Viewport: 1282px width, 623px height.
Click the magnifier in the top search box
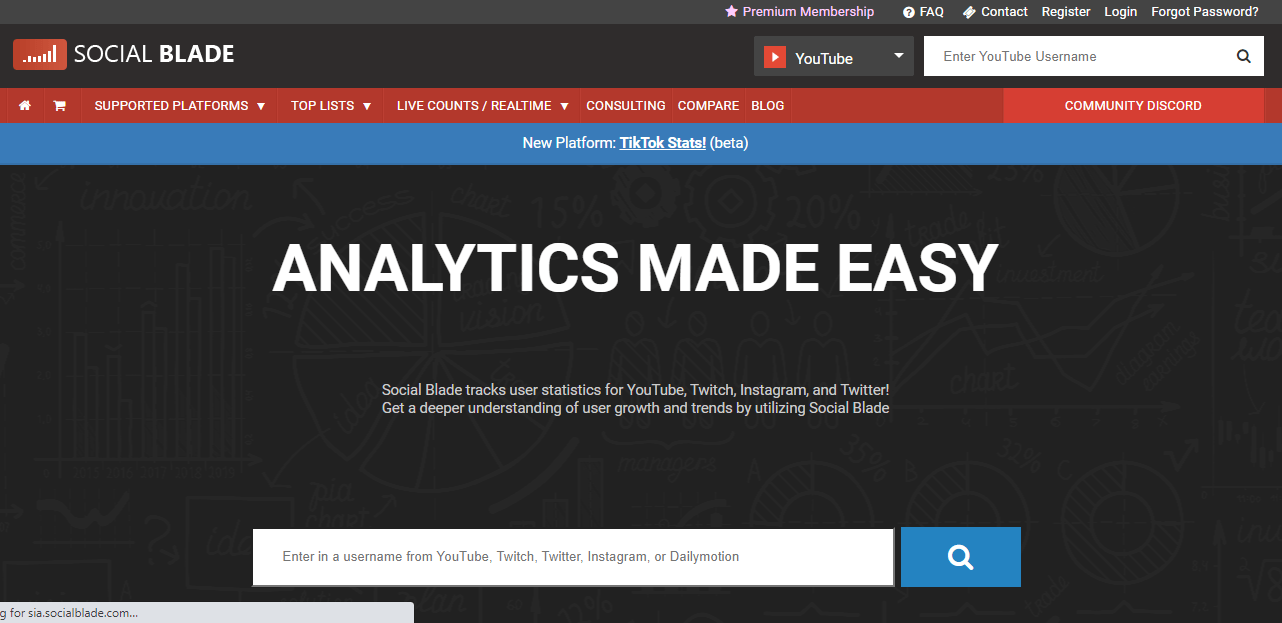click(x=1244, y=56)
